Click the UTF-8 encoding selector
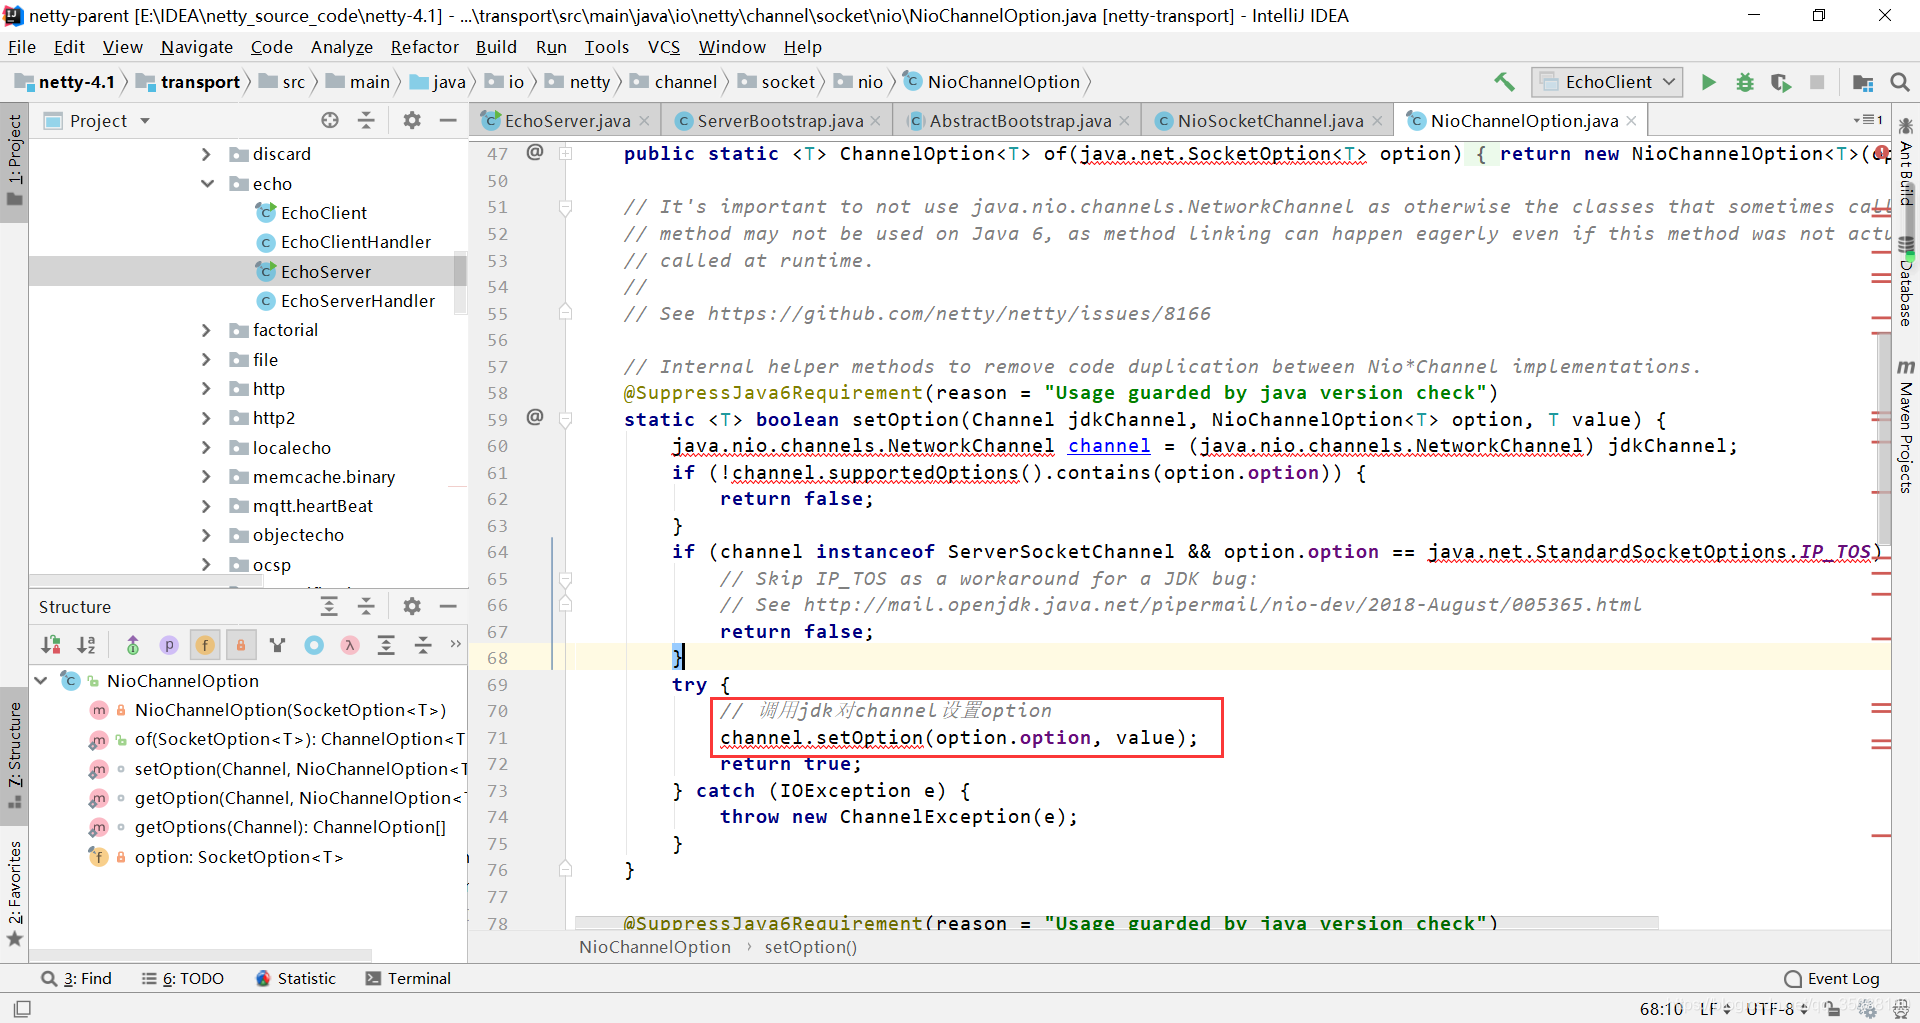The image size is (1920, 1023). [1775, 1009]
